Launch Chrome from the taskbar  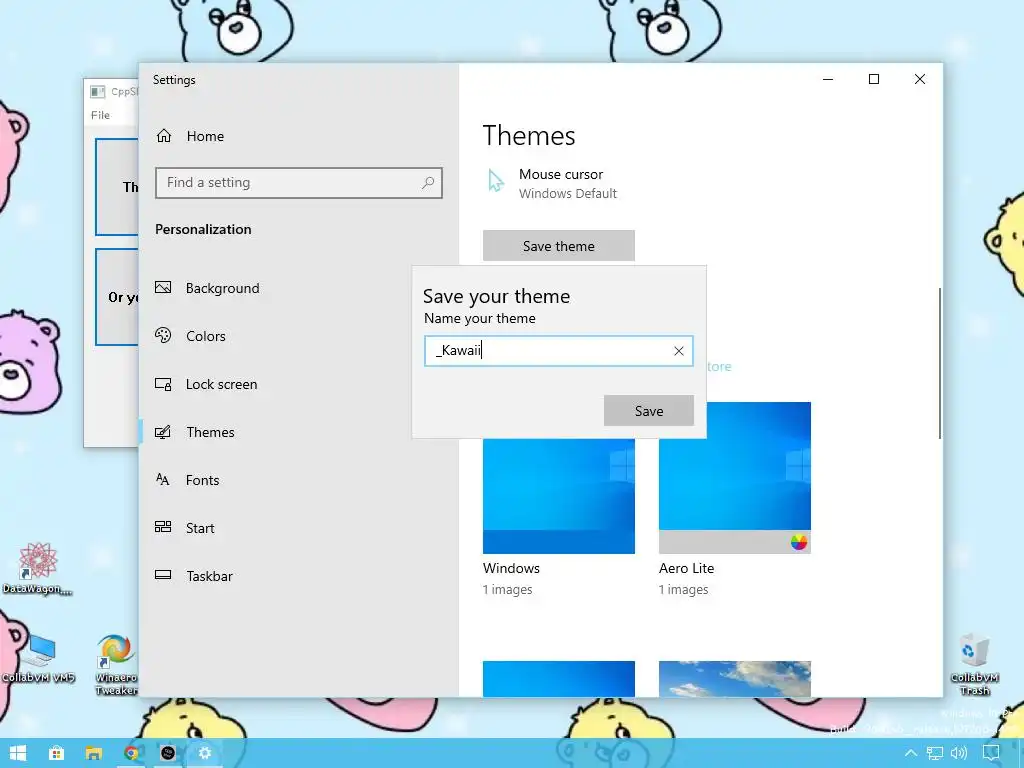click(131, 753)
